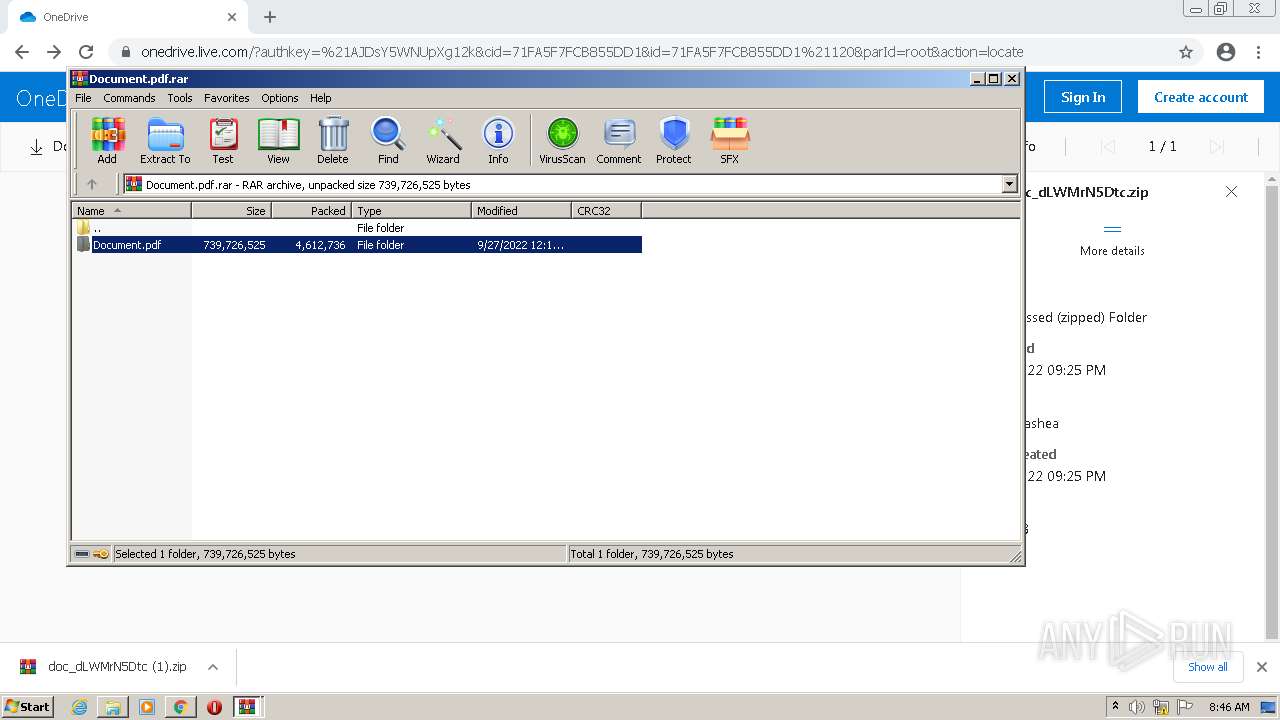Open Chrome from the taskbar

[x=180, y=707]
